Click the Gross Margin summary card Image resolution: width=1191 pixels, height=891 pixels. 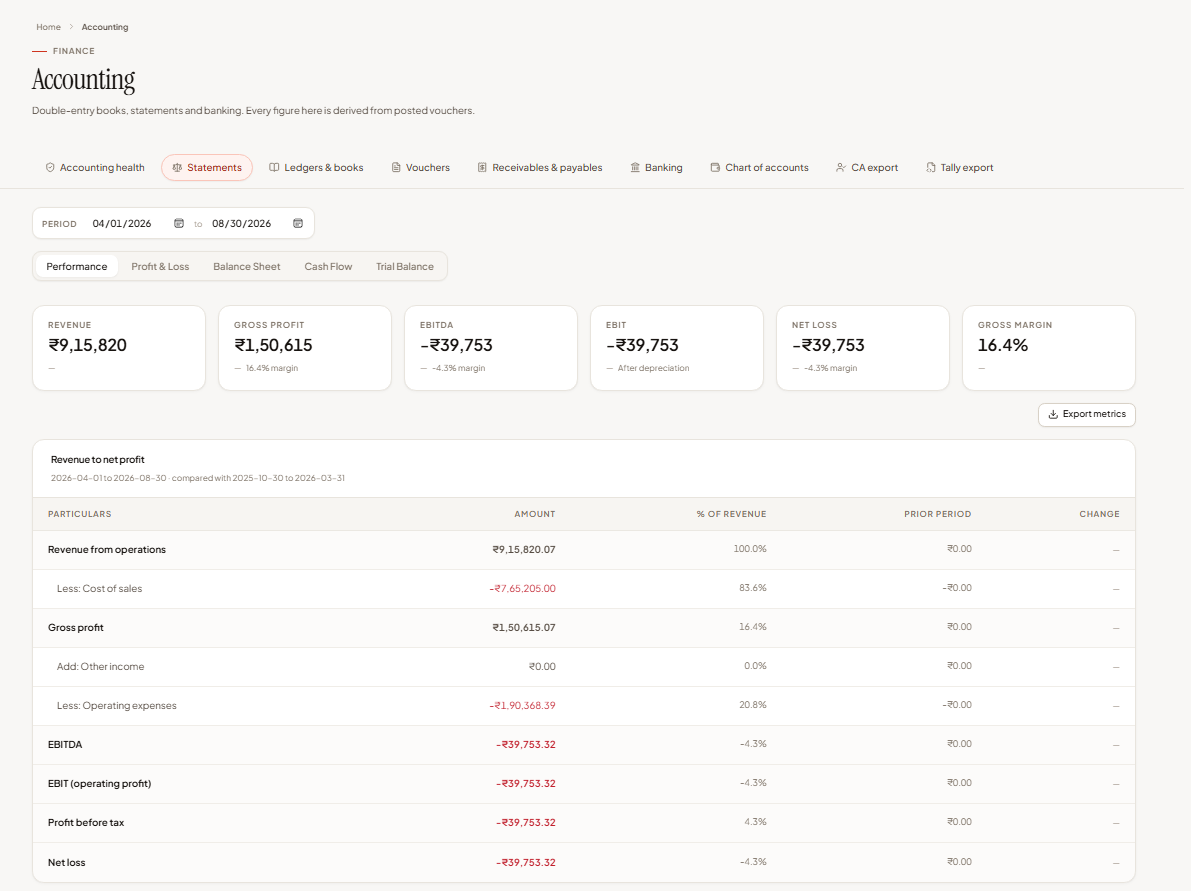(1049, 348)
